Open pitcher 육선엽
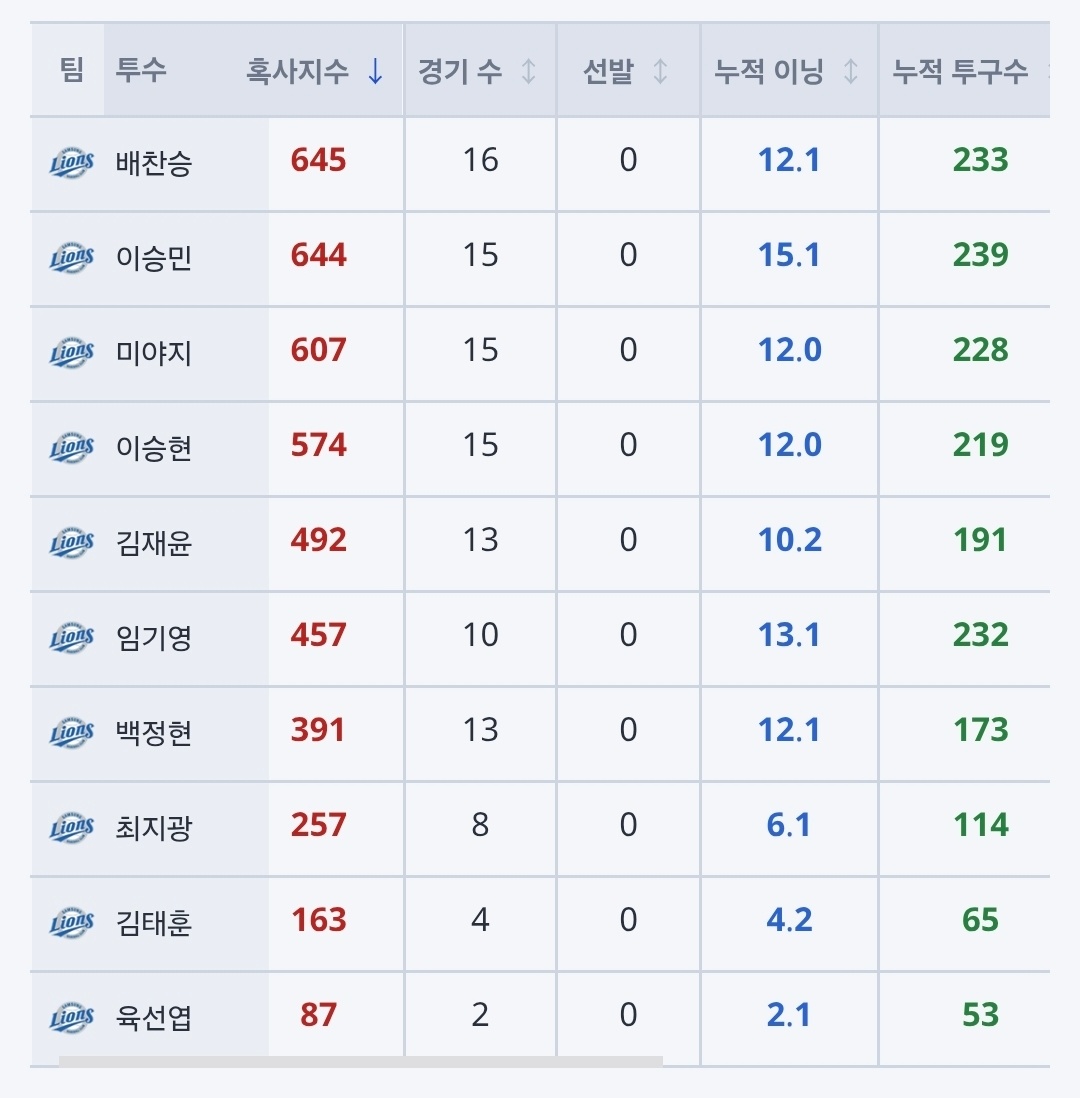 pos(154,1017)
